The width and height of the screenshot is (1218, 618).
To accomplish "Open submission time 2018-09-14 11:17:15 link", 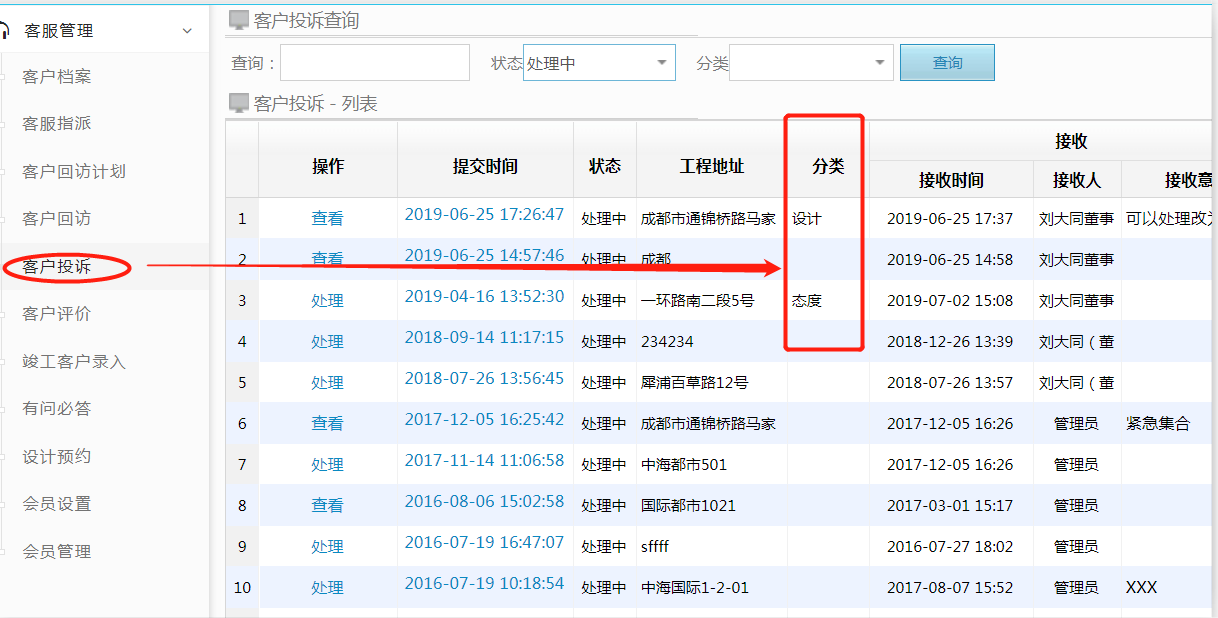I will (484, 338).
